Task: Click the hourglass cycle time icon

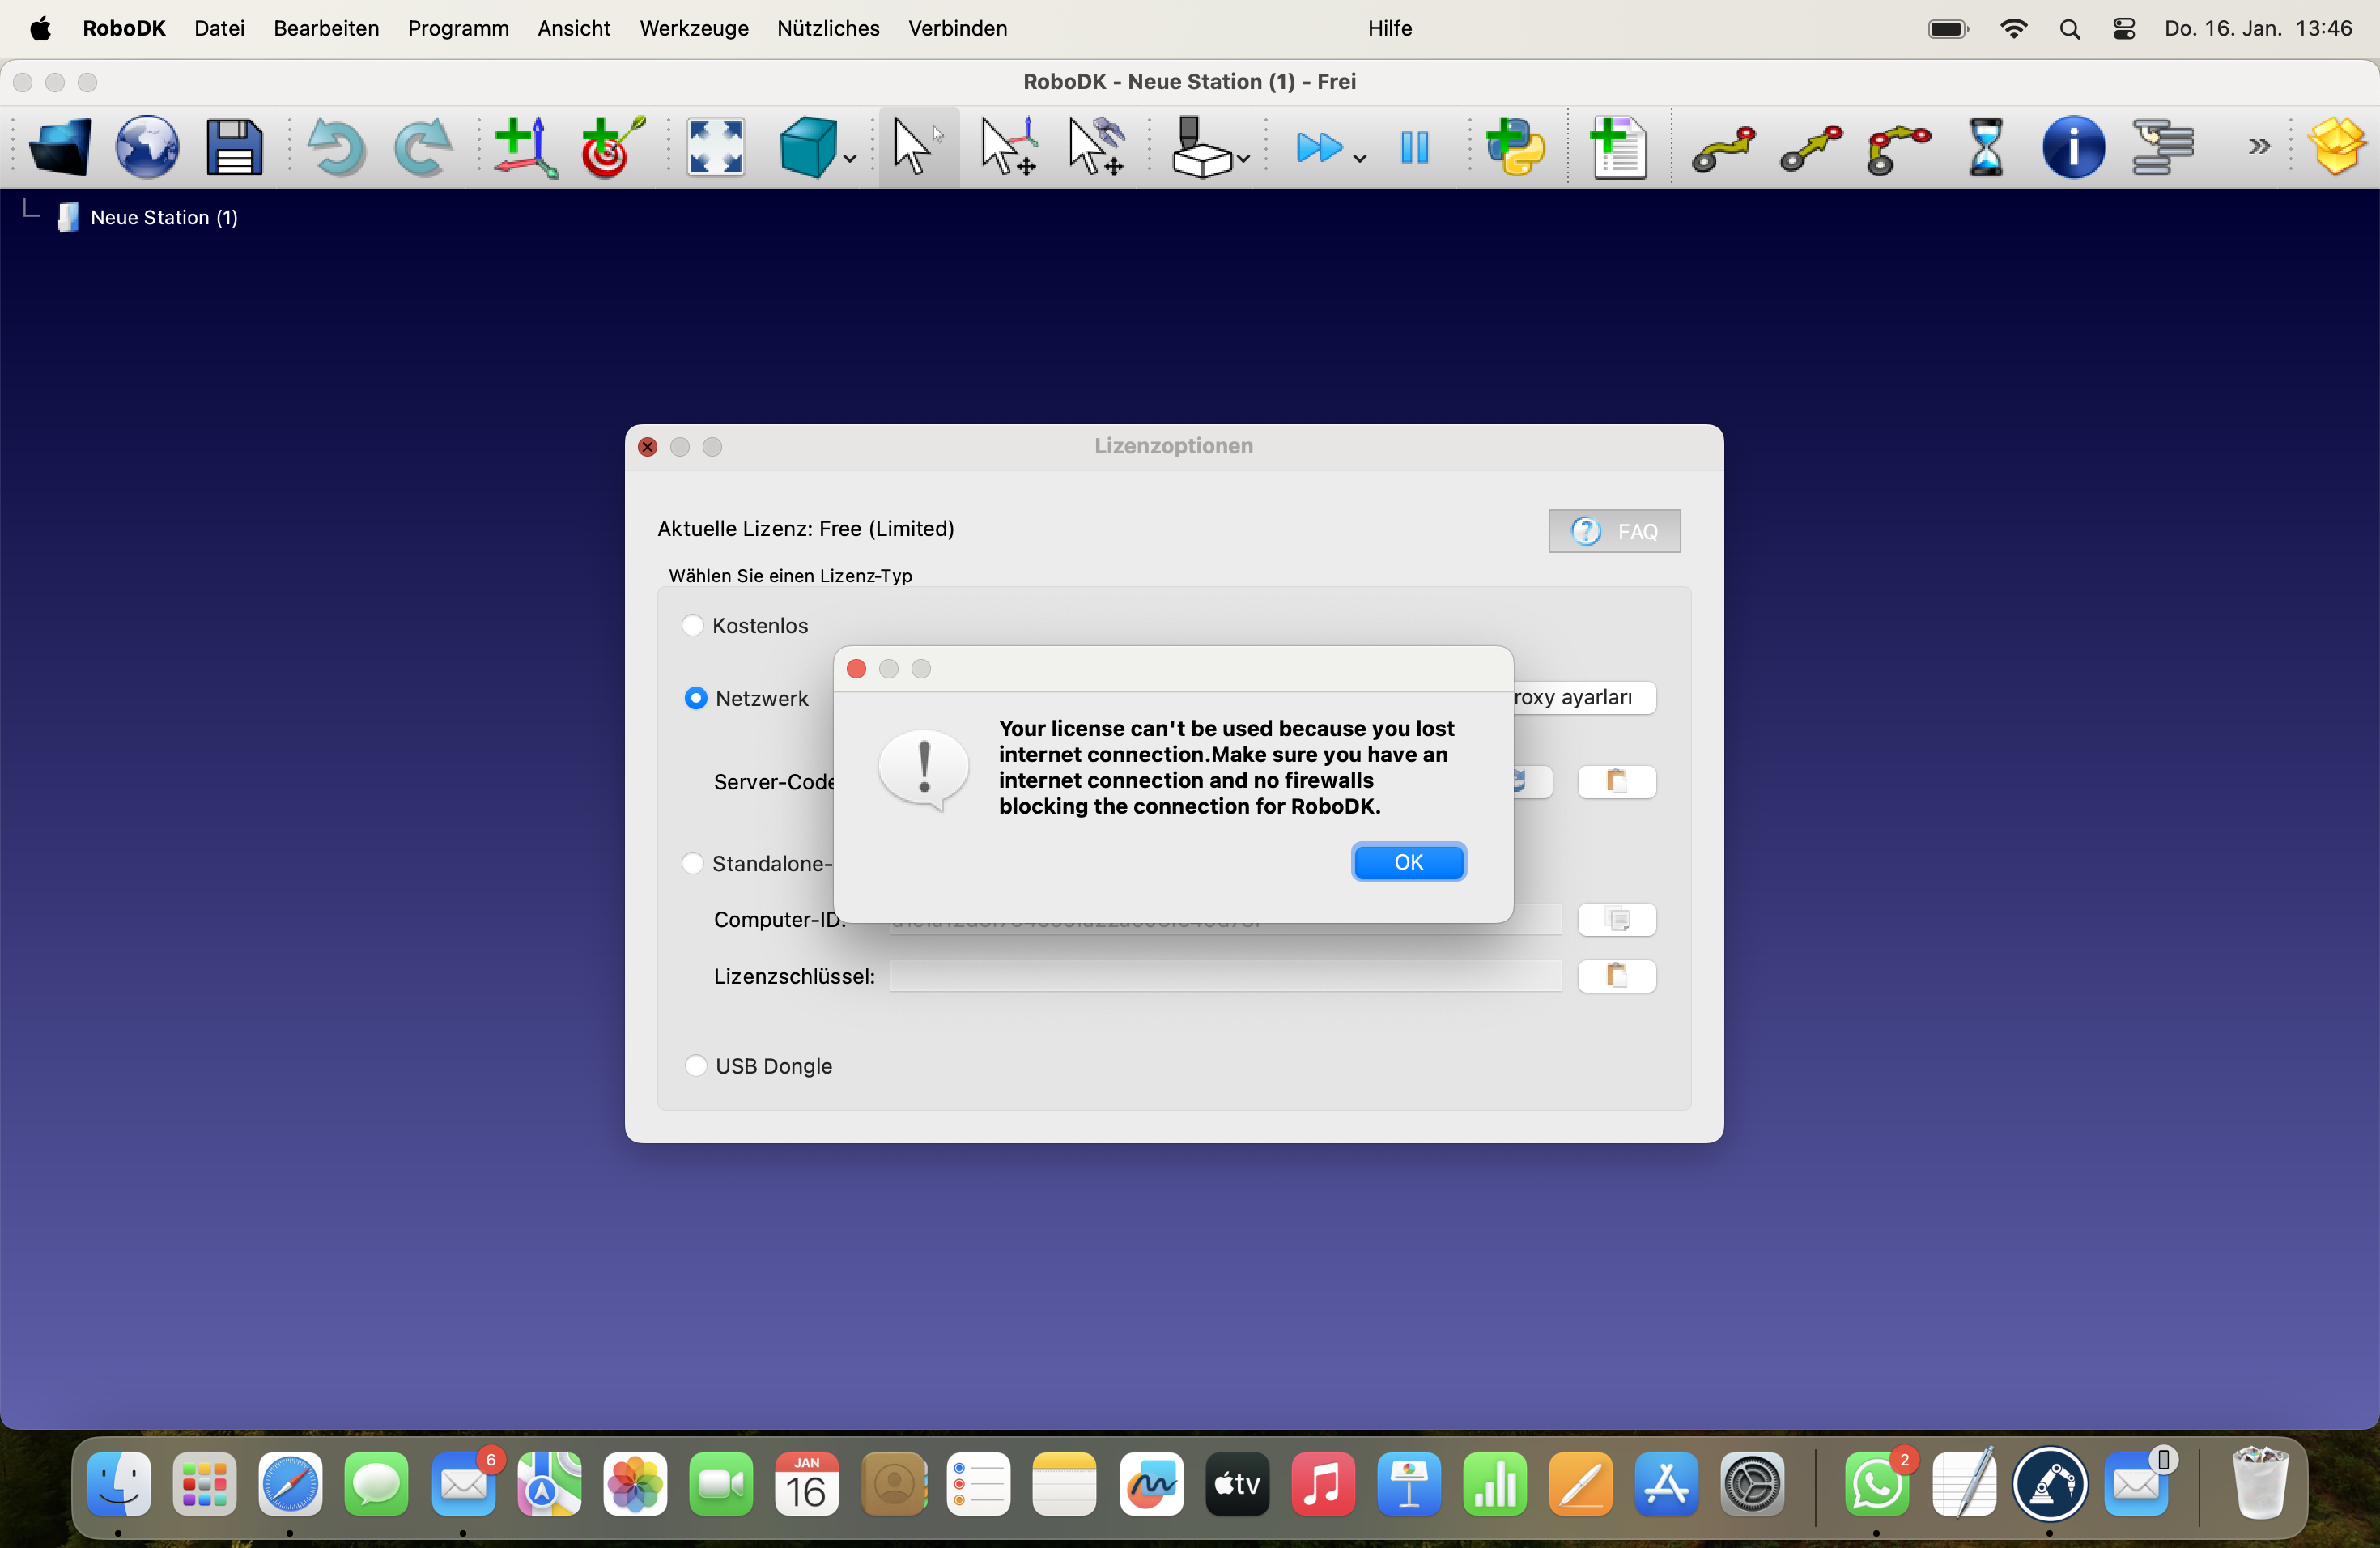Action: click(1986, 148)
